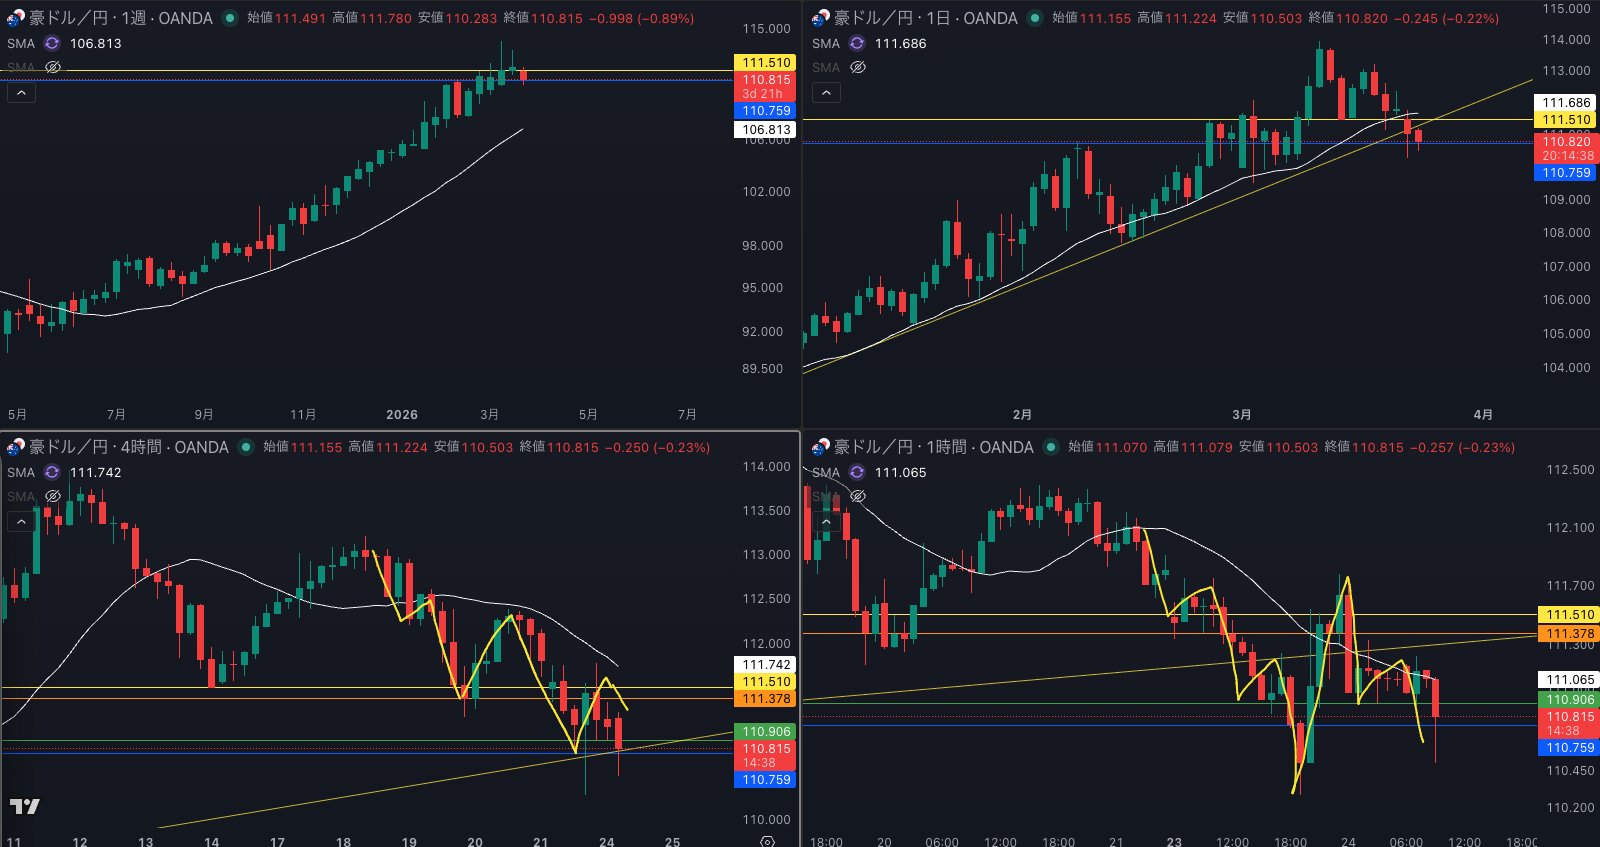Screen dimensions: 1600x847
Task: Open the TradingView logo on the 4-hour chart
Action: (x=25, y=806)
